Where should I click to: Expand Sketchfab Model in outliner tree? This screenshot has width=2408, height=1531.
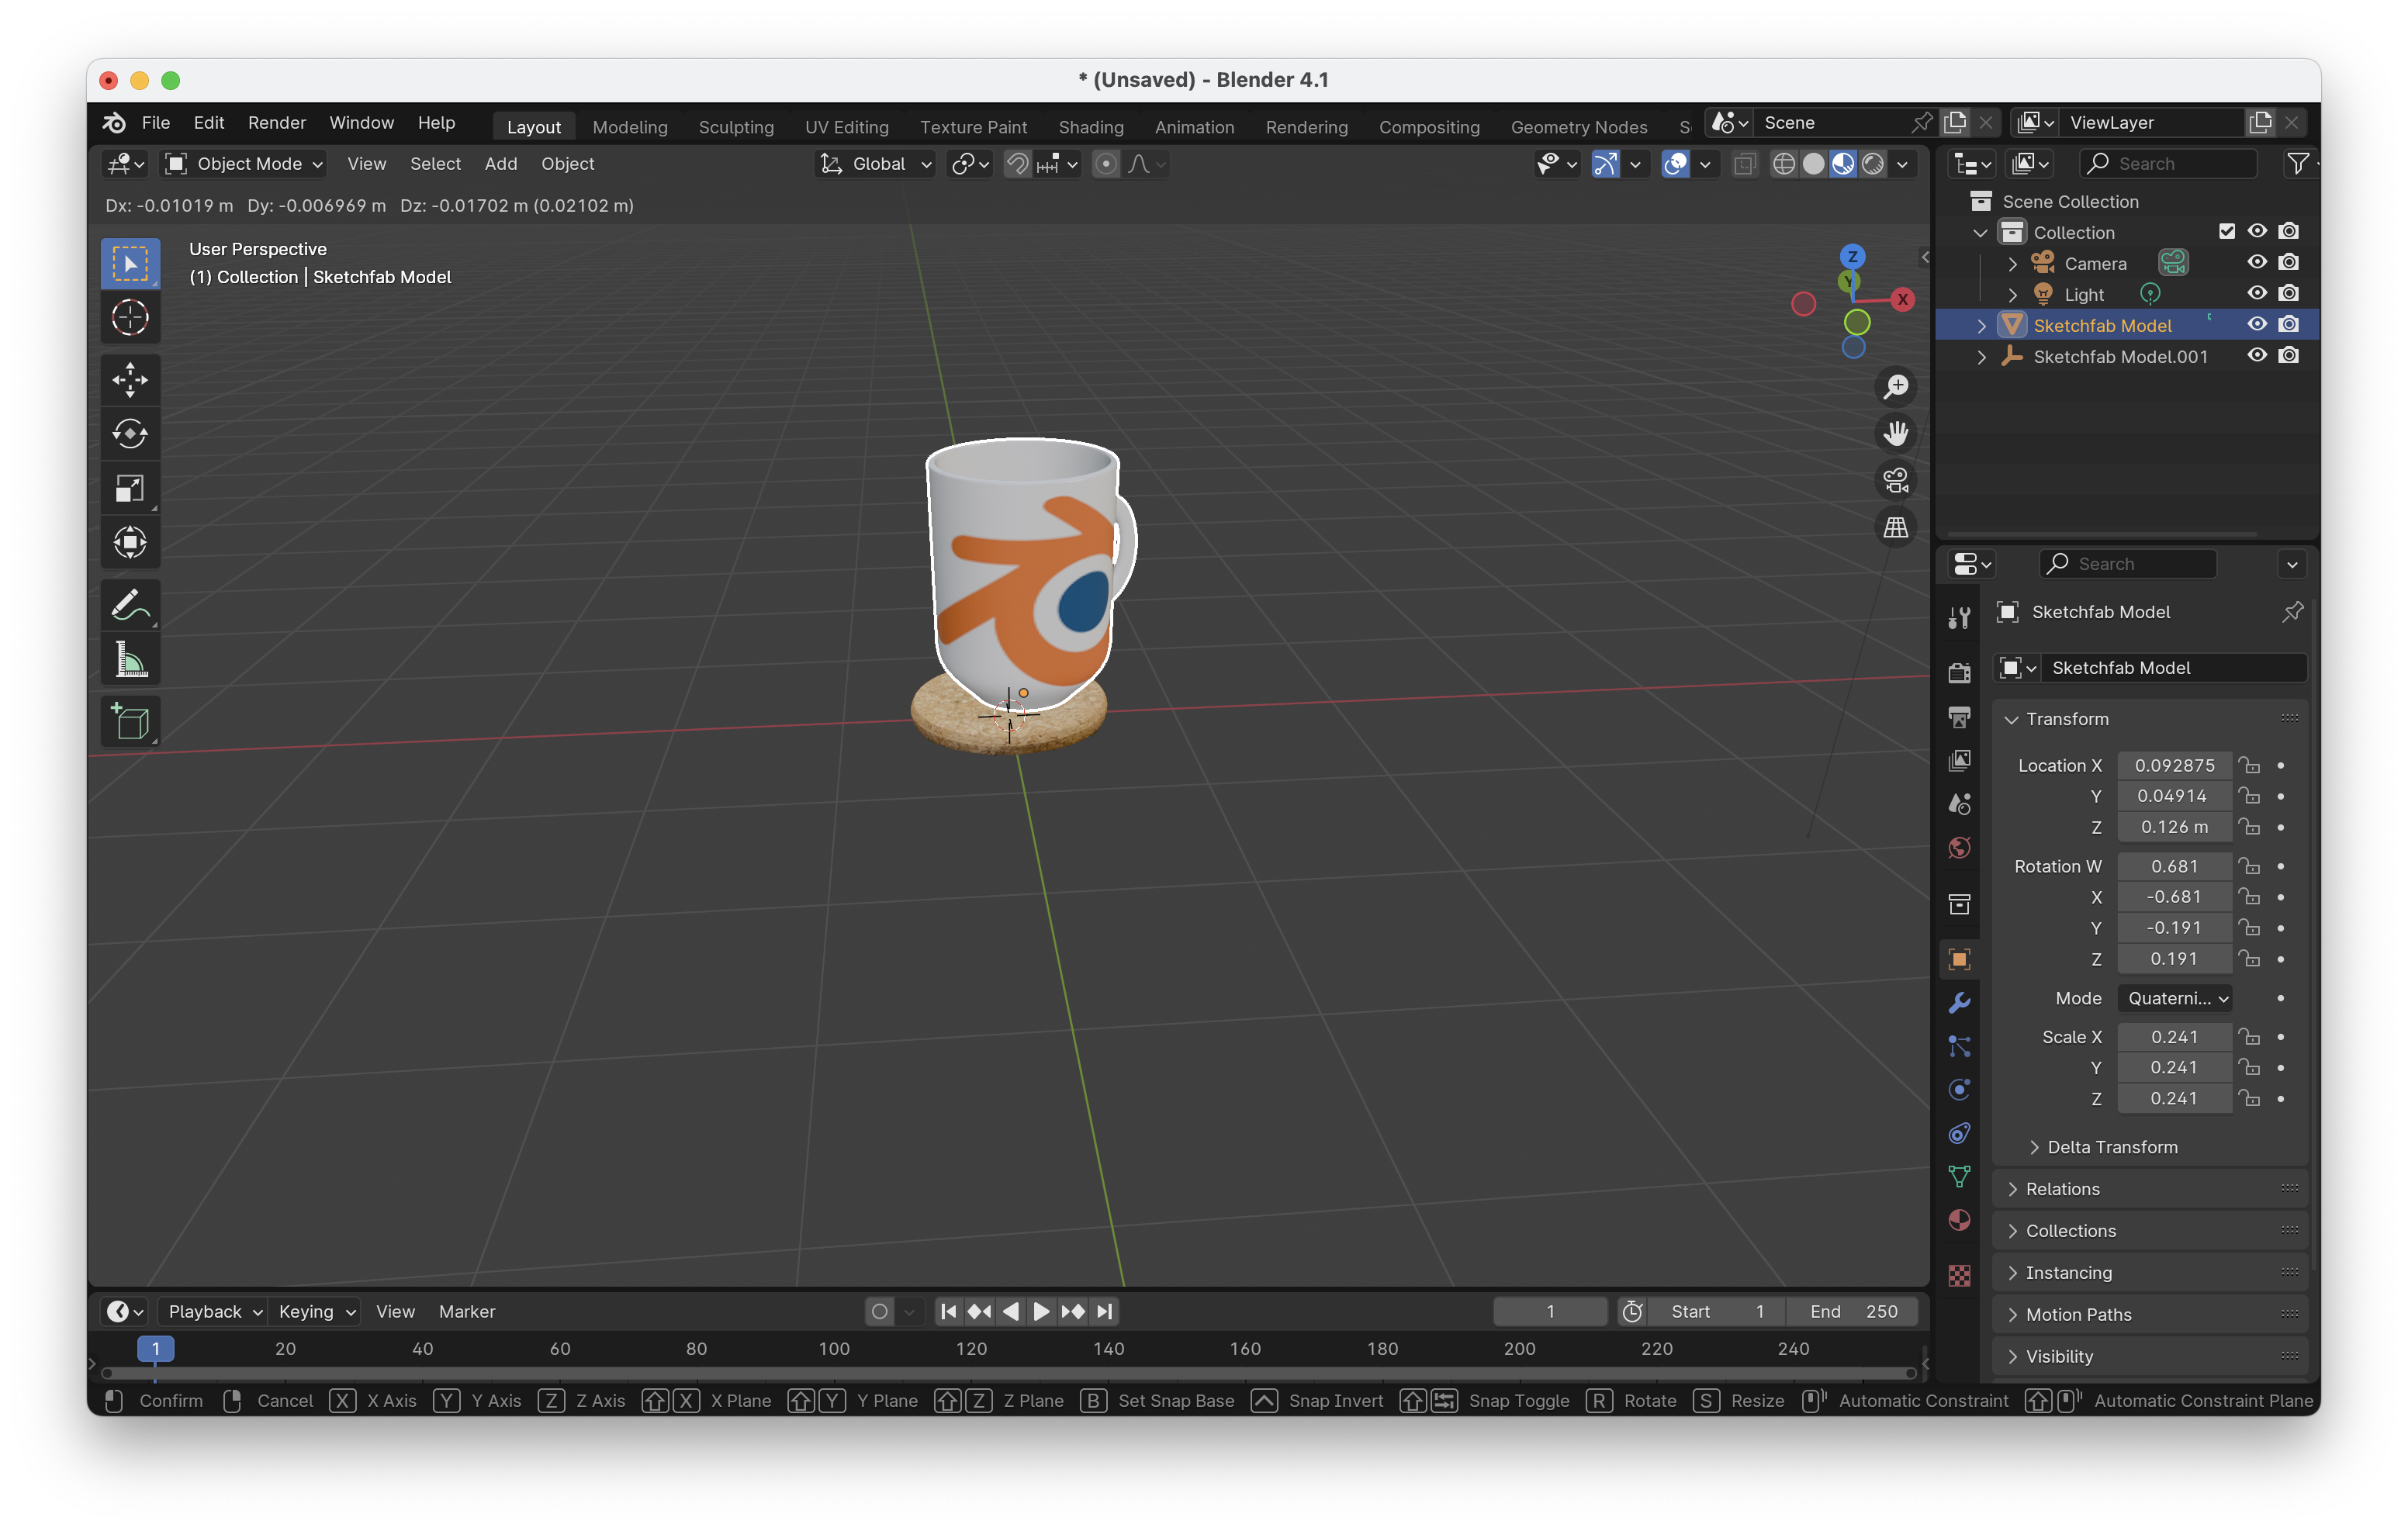(x=1981, y=326)
